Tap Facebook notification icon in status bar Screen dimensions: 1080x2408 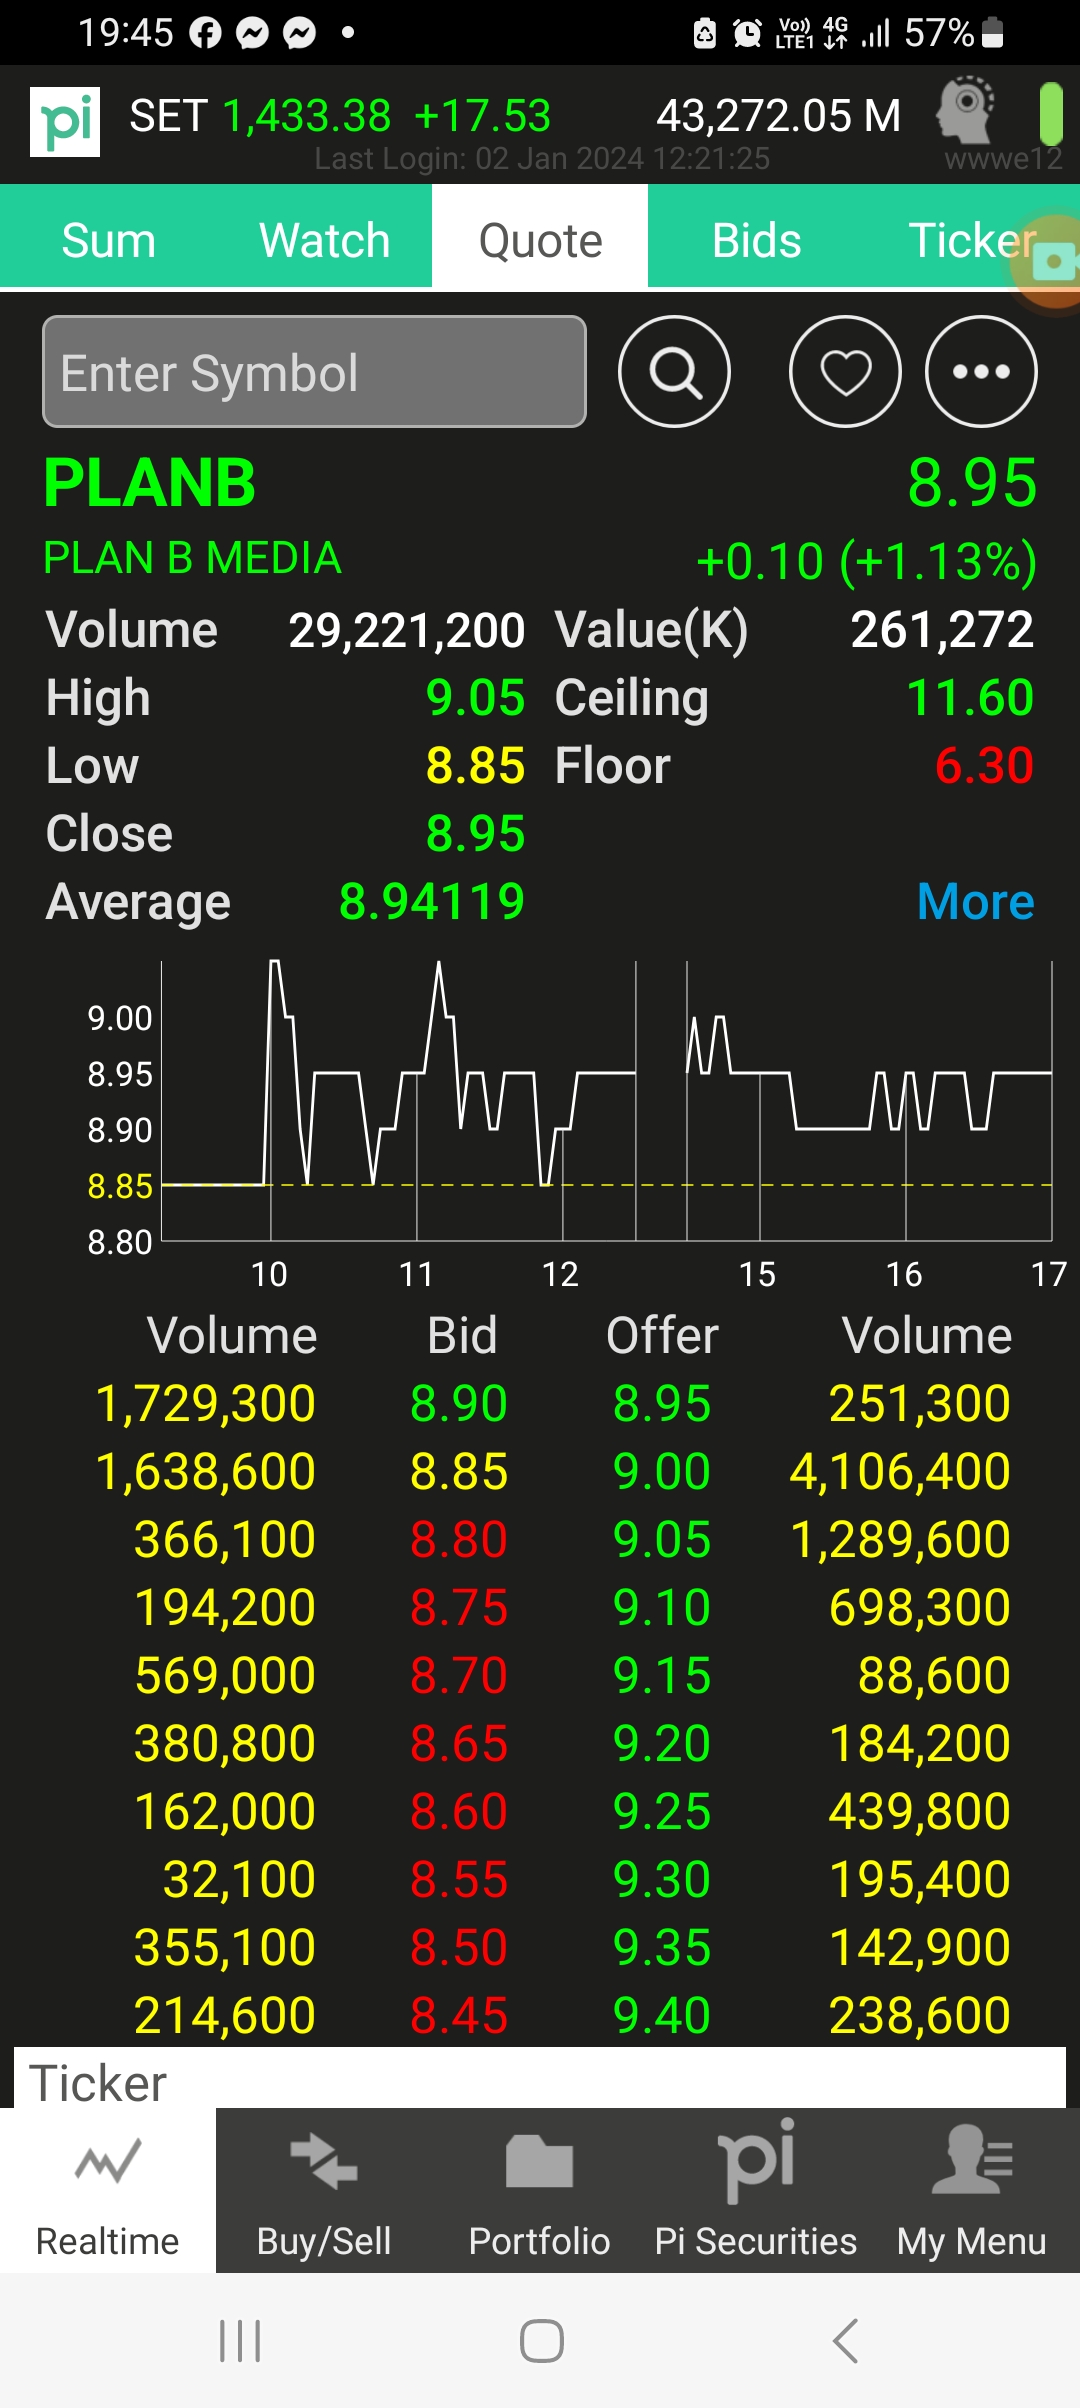[205, 33]
